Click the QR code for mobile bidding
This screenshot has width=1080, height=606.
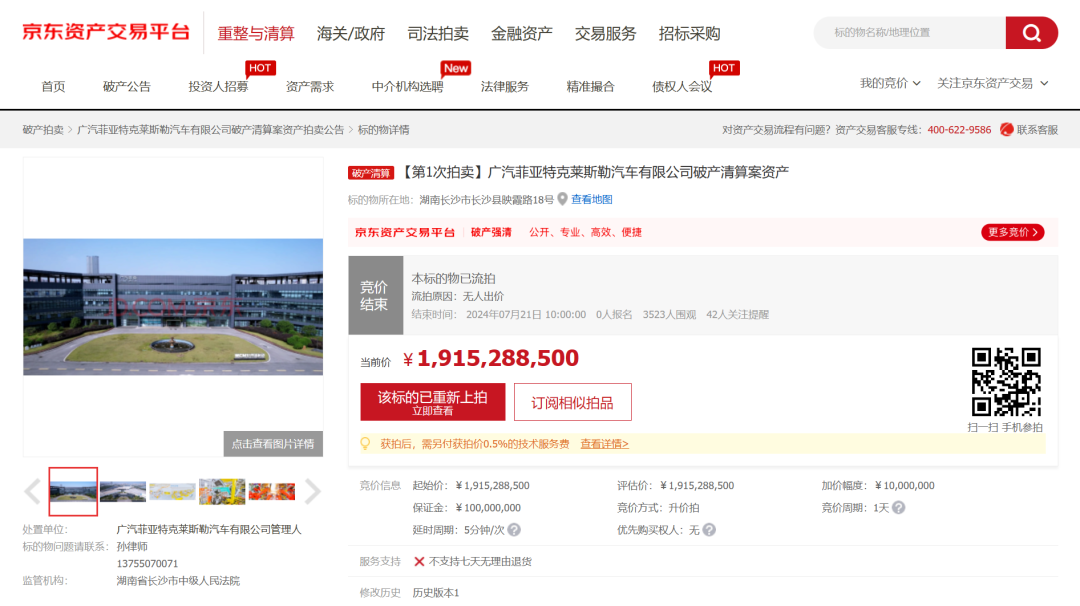[x=1006, y=382]
